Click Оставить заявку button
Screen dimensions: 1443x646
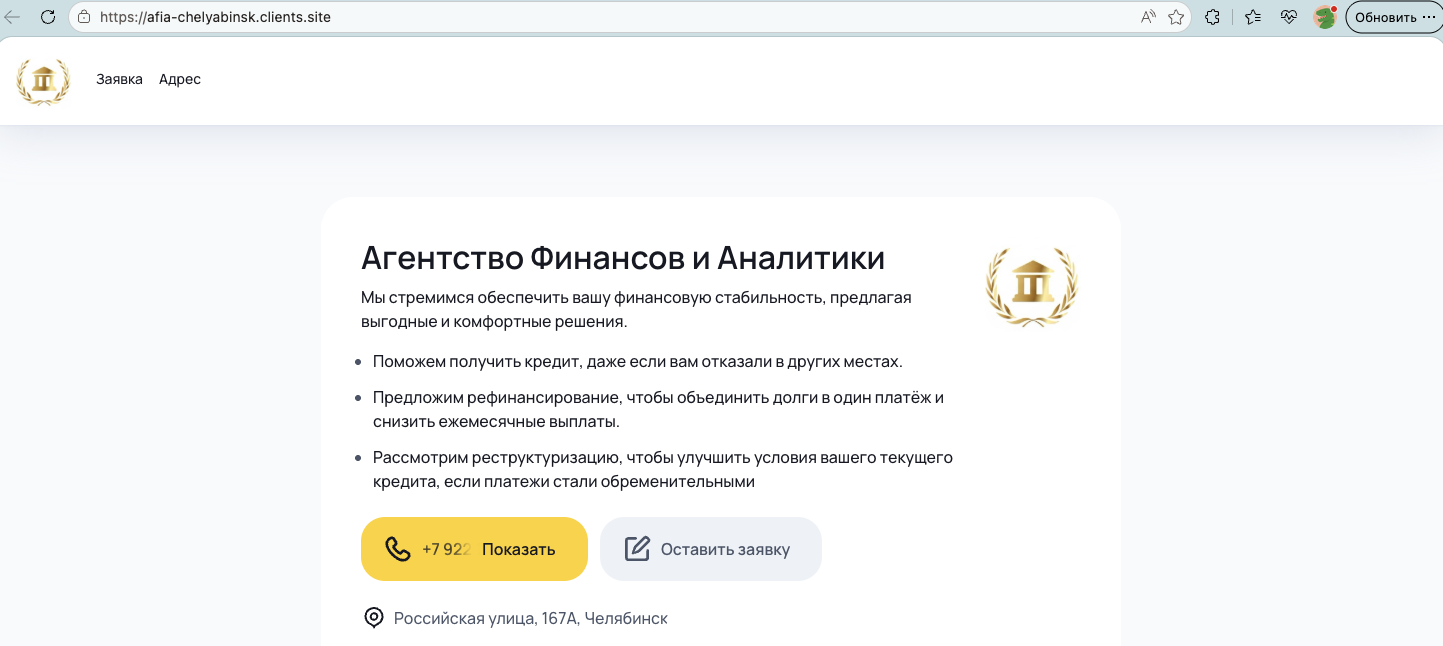(x=711, y=549)
